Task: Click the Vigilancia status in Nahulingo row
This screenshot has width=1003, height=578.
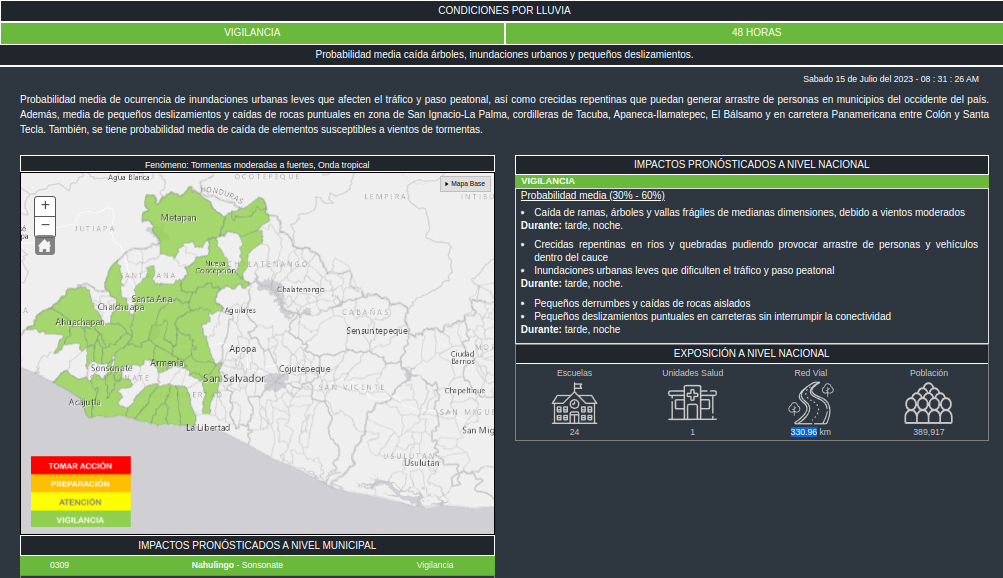Action: click(435, 565)
